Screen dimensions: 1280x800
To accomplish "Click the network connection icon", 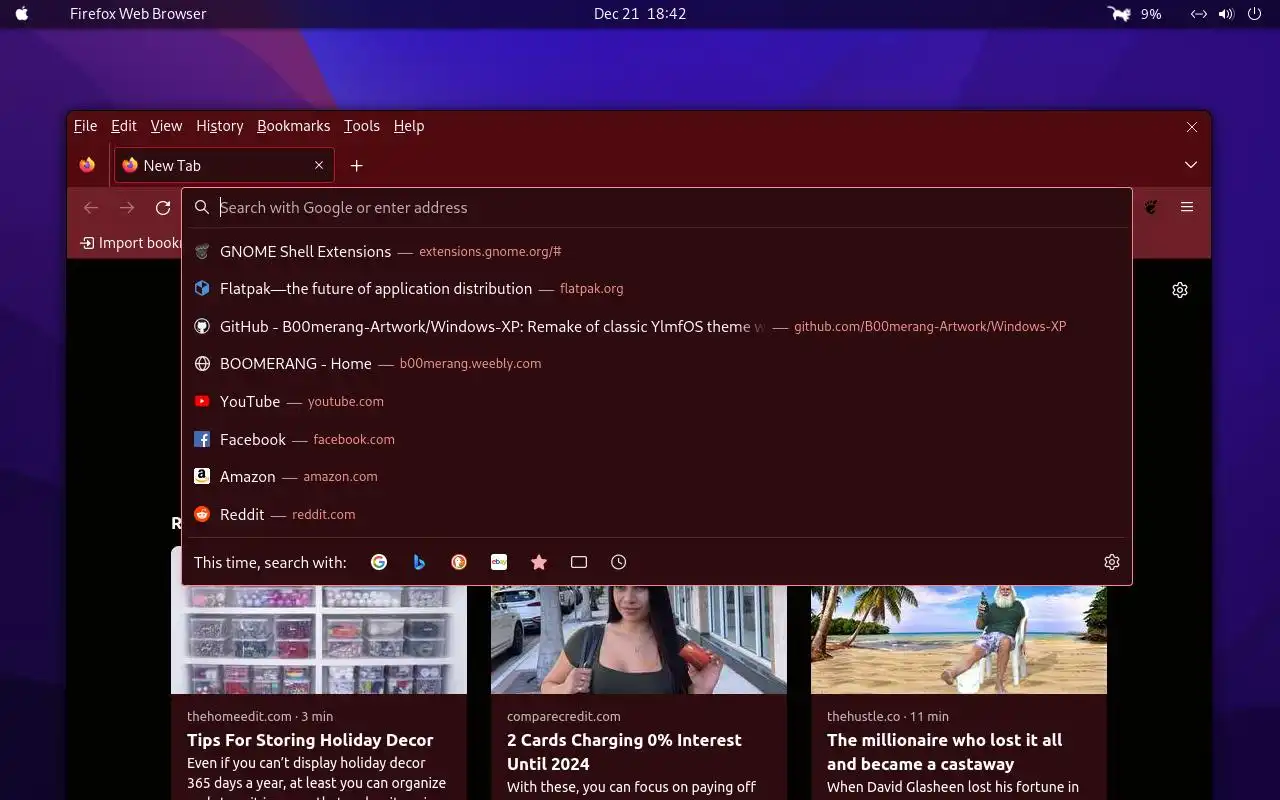I will click(x=1198, y=14).
